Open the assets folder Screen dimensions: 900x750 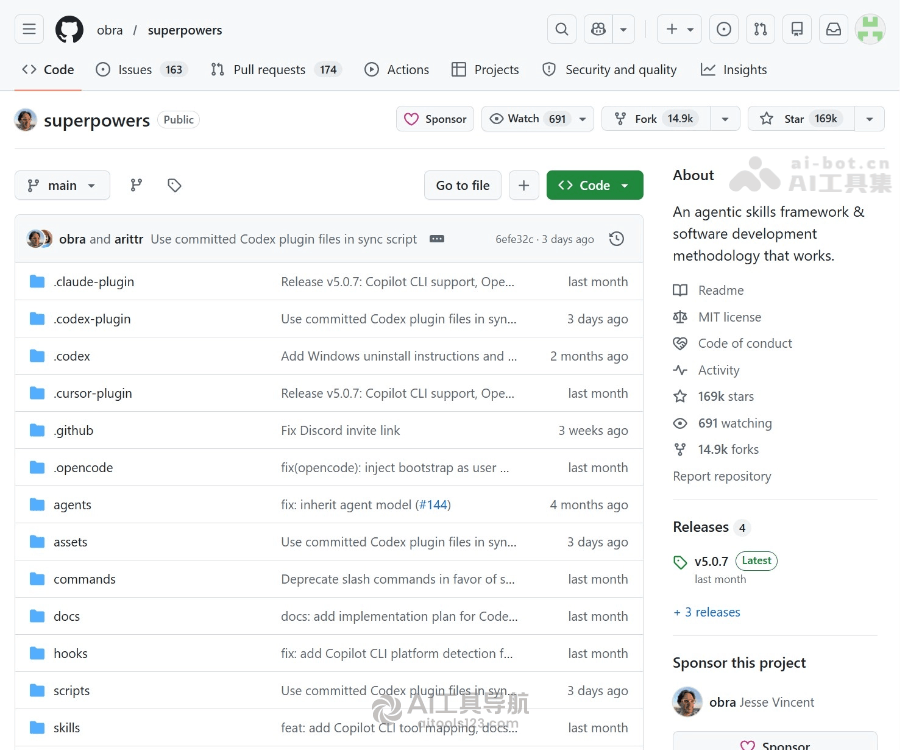pos(71,542)
